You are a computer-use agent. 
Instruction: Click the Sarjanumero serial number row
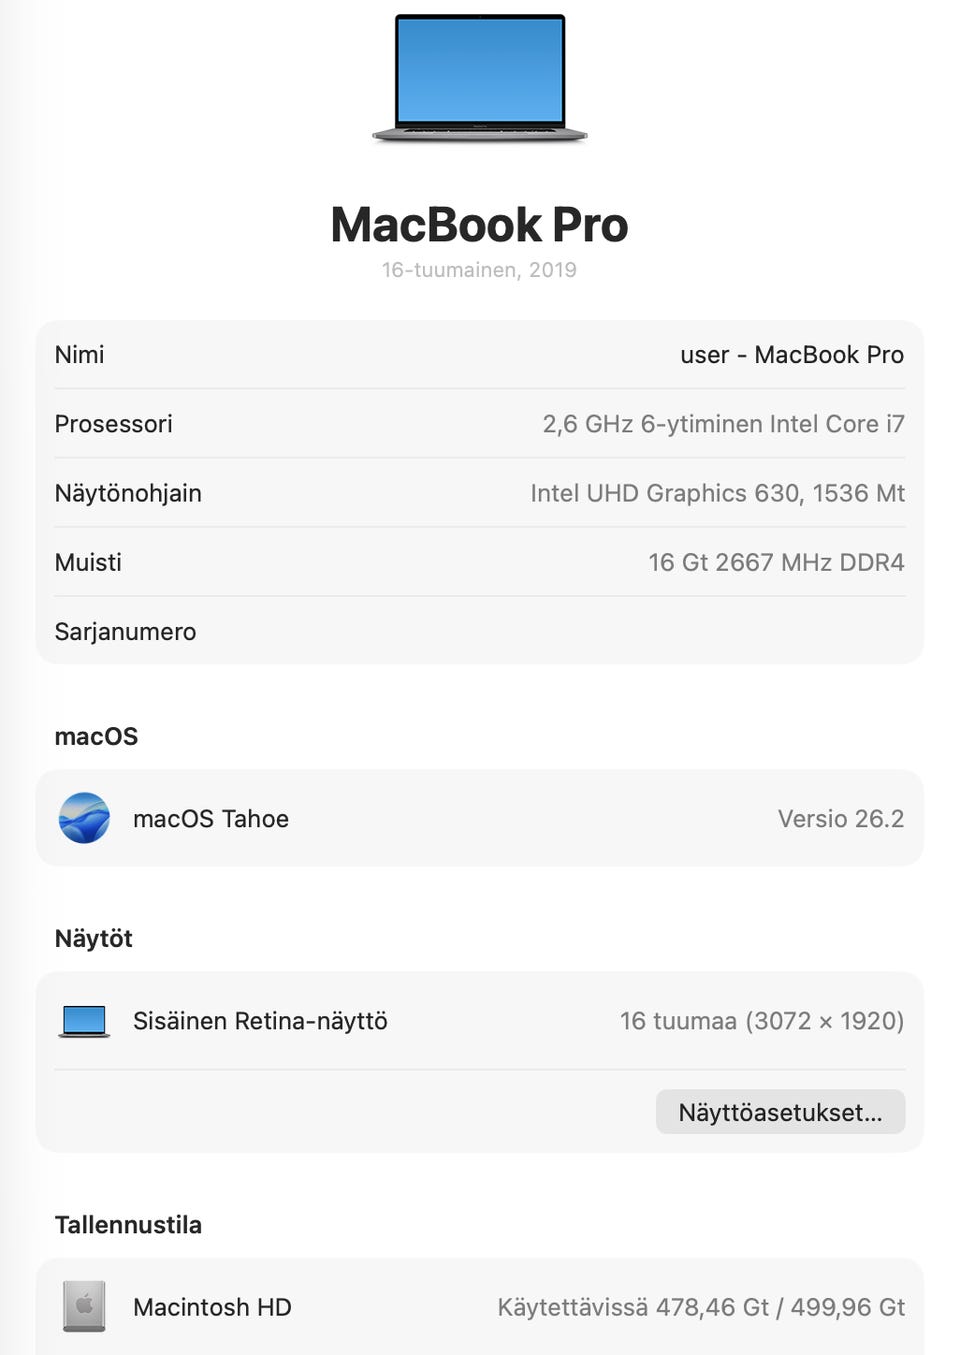coord(480,631)
